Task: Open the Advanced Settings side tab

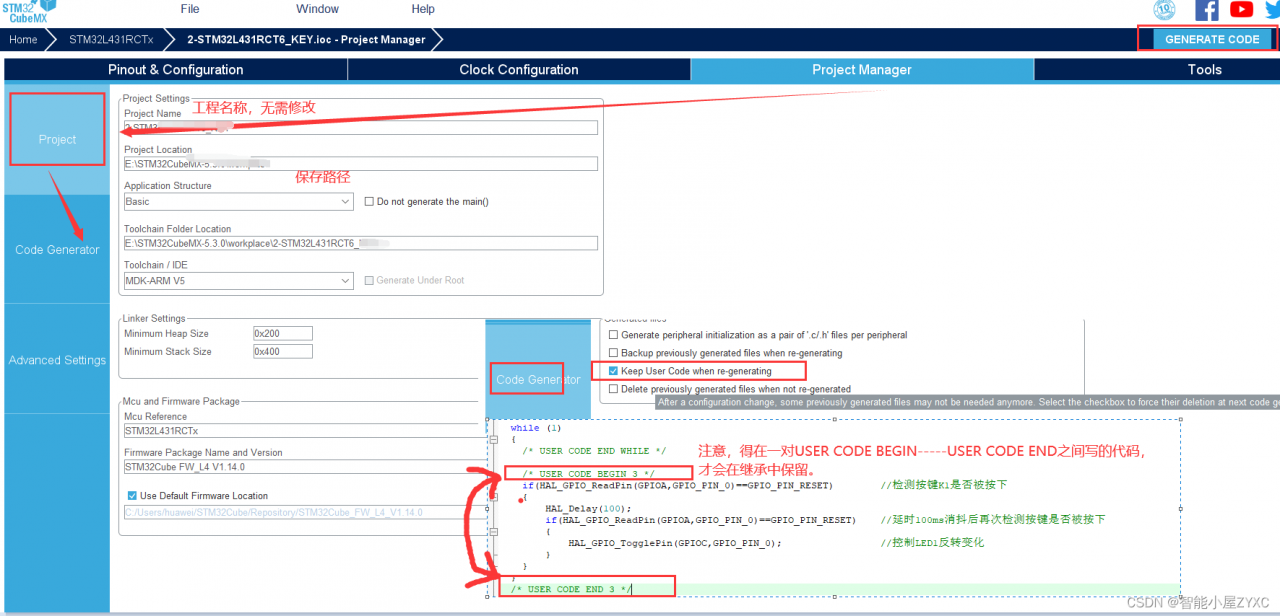Action: [x=57, y=360]
